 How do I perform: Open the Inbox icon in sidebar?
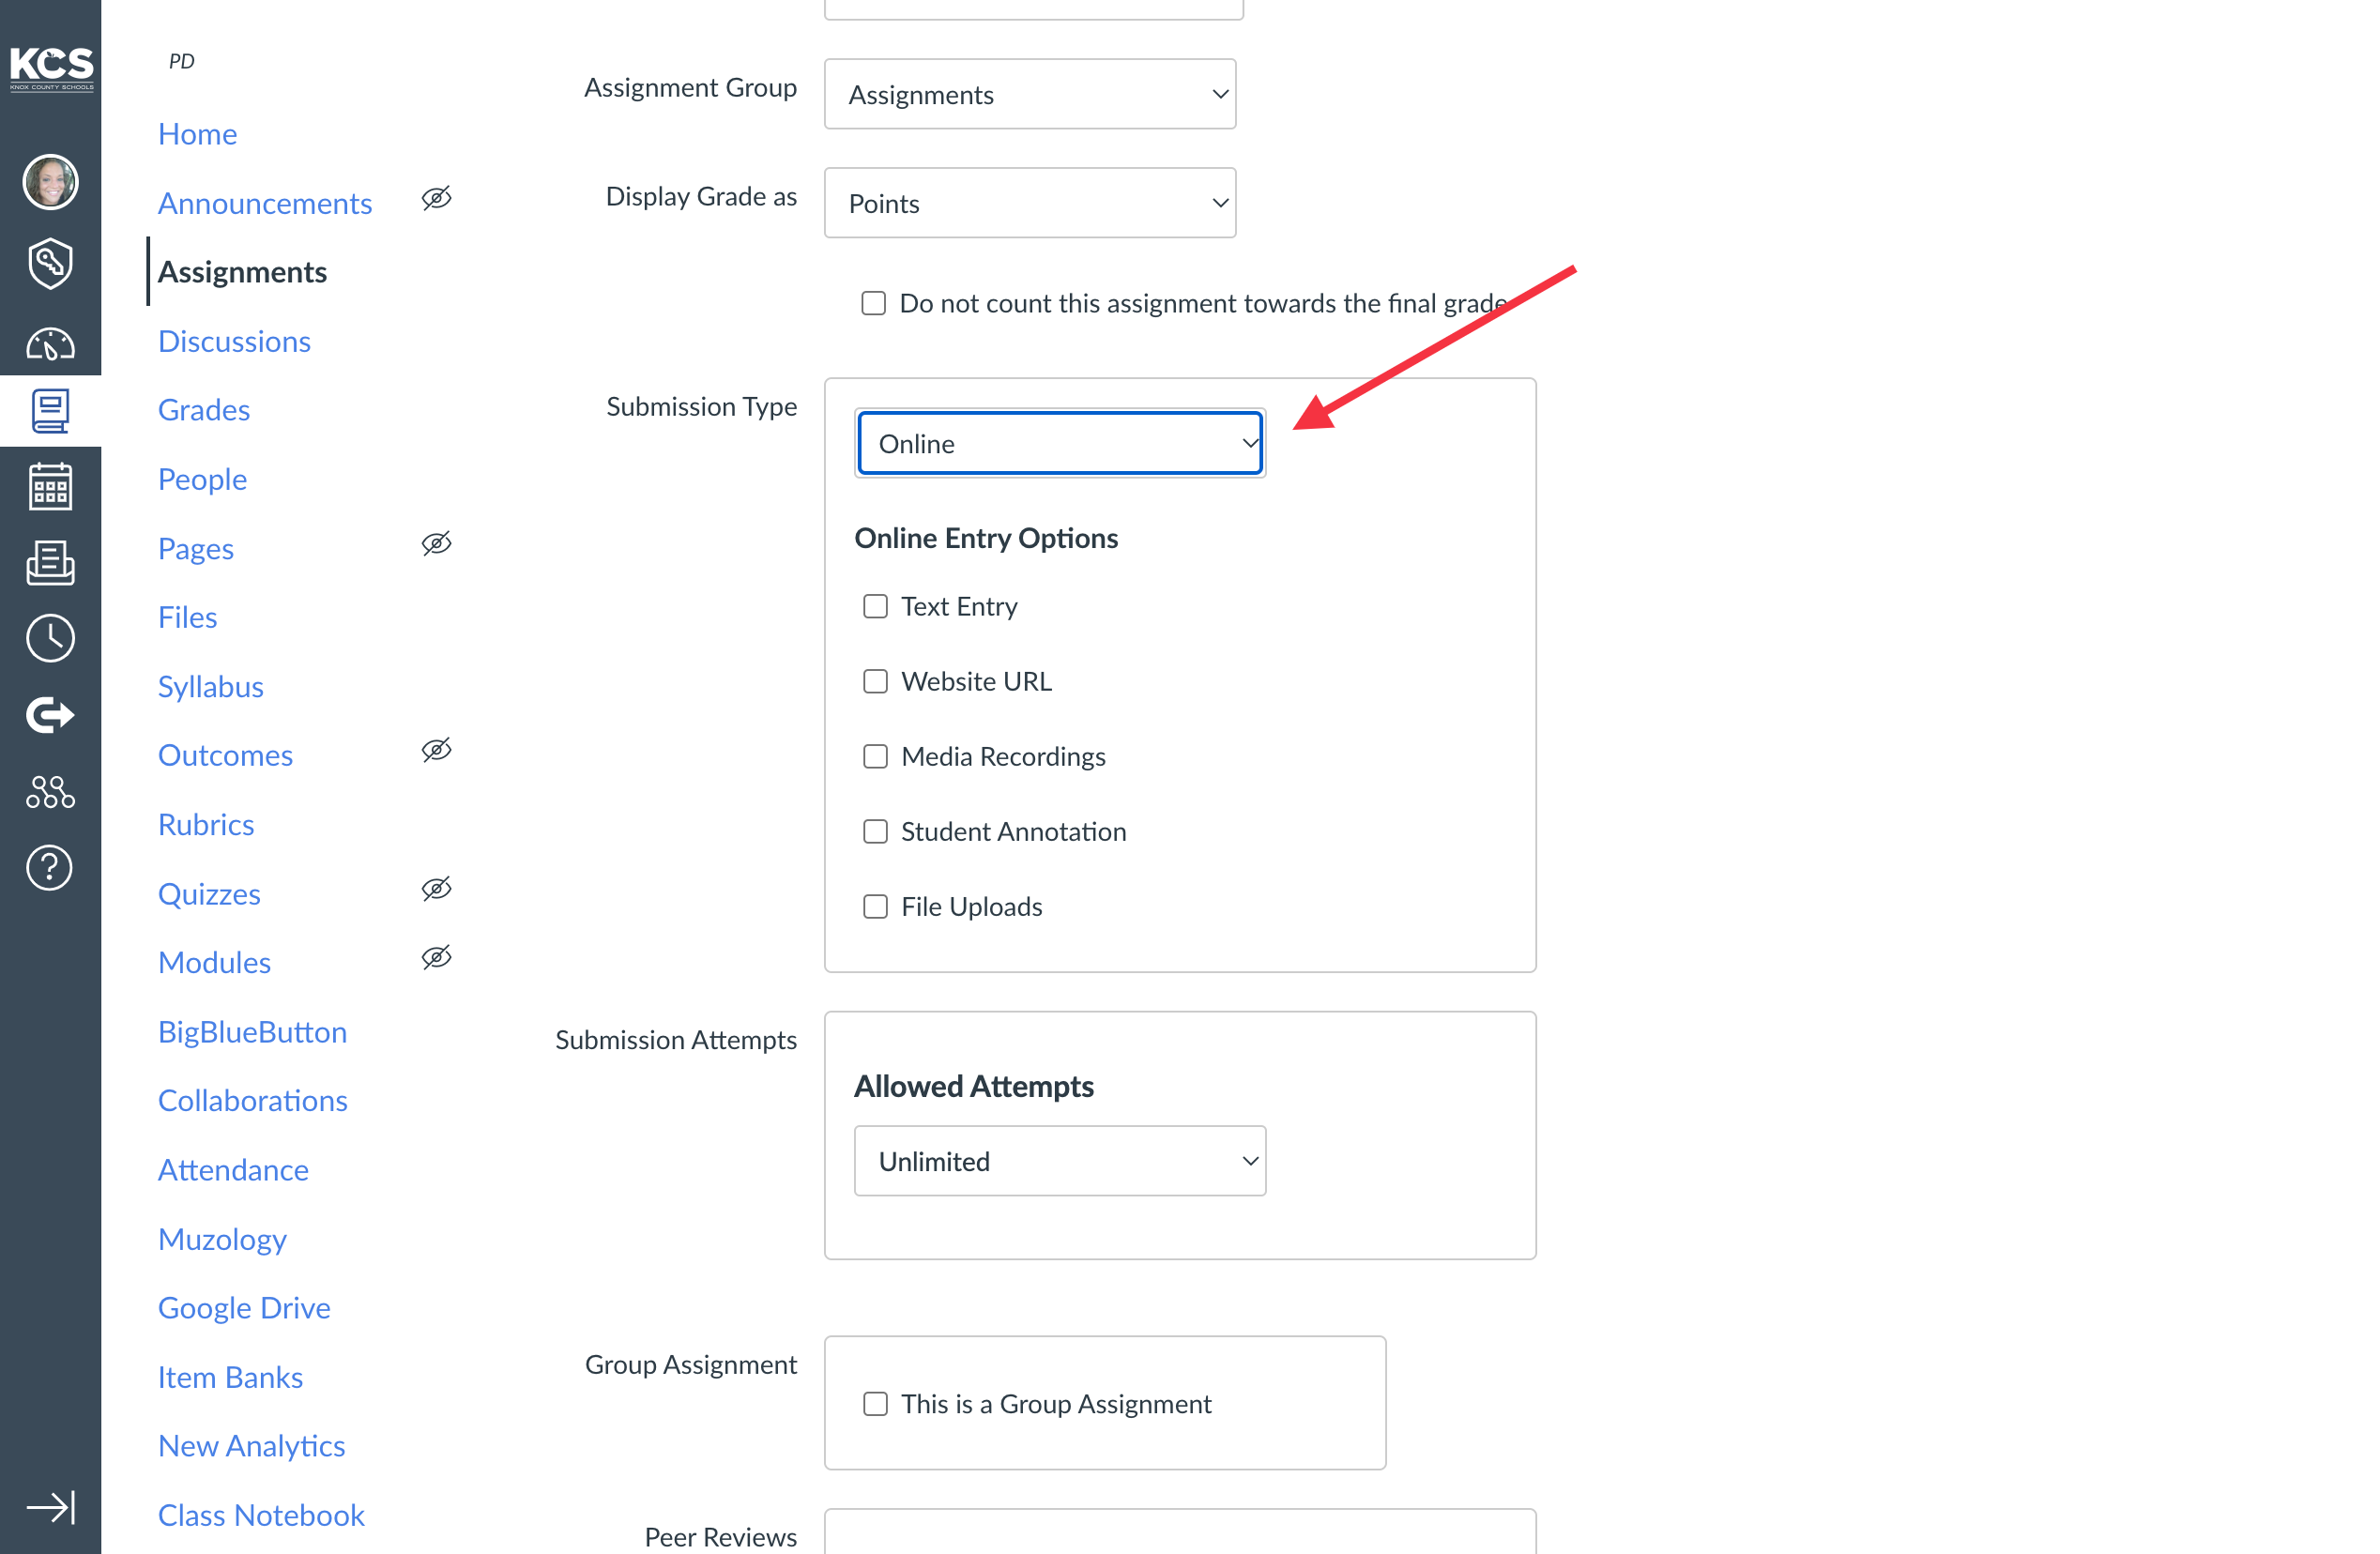click(x=50, y=563)
